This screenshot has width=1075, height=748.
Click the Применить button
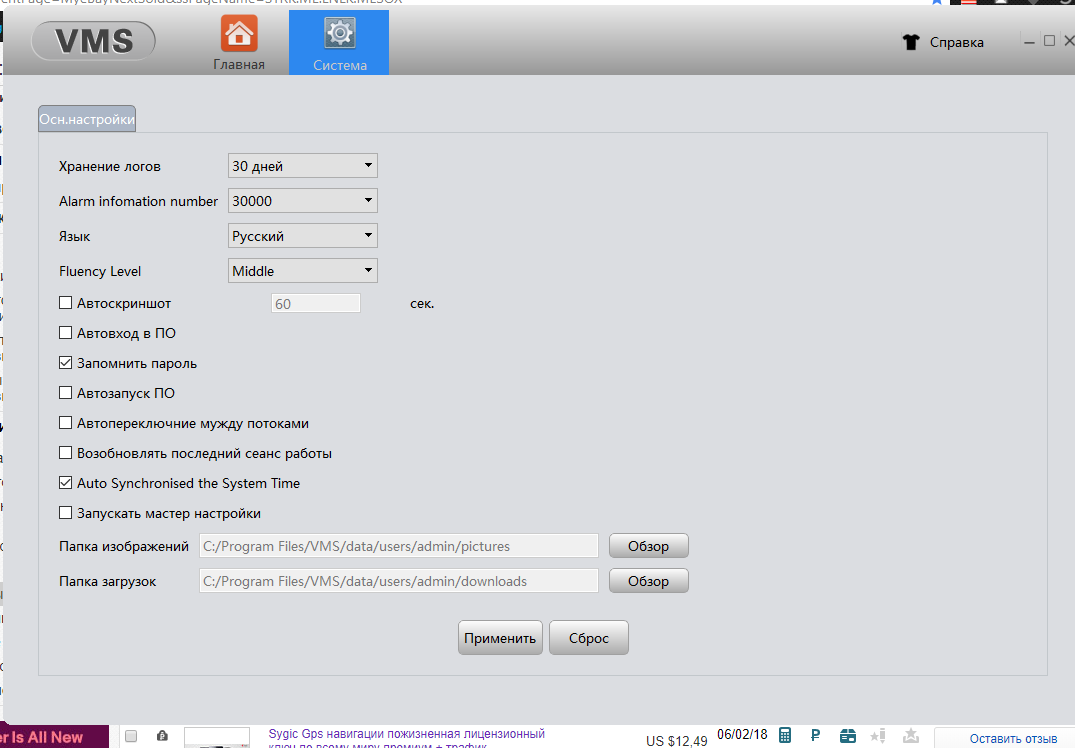pyautogui.click(x=500, y=638)
